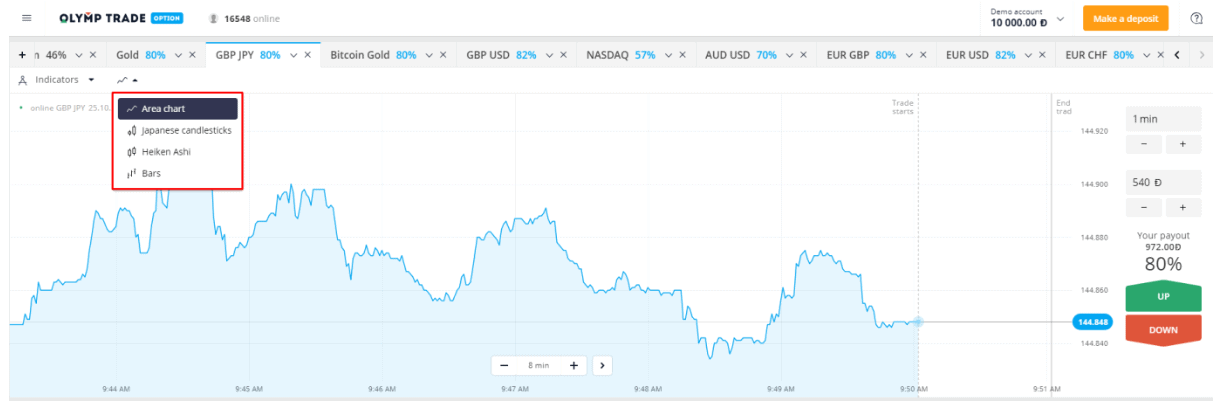This screenshot has height=408, width=1216.
Task: Open the help question mark icon
Action: 1196,18
